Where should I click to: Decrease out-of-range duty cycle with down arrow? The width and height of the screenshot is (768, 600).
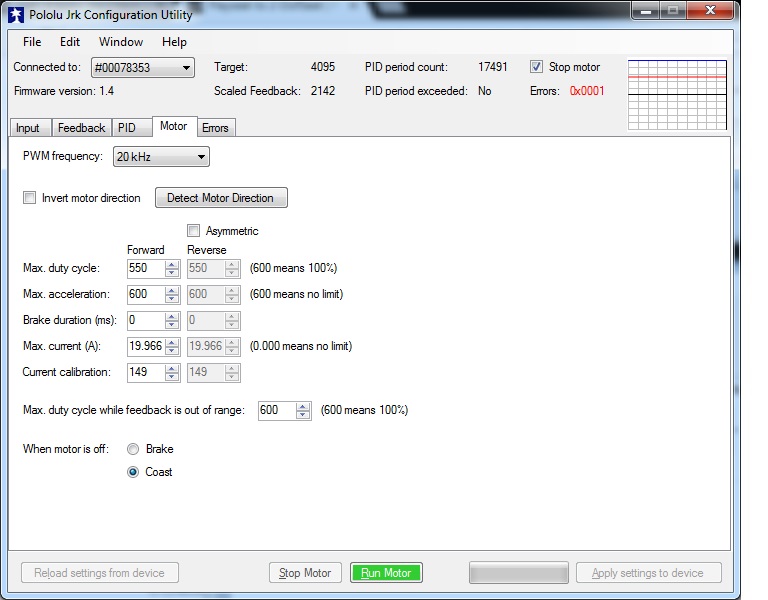coord(303,415)
